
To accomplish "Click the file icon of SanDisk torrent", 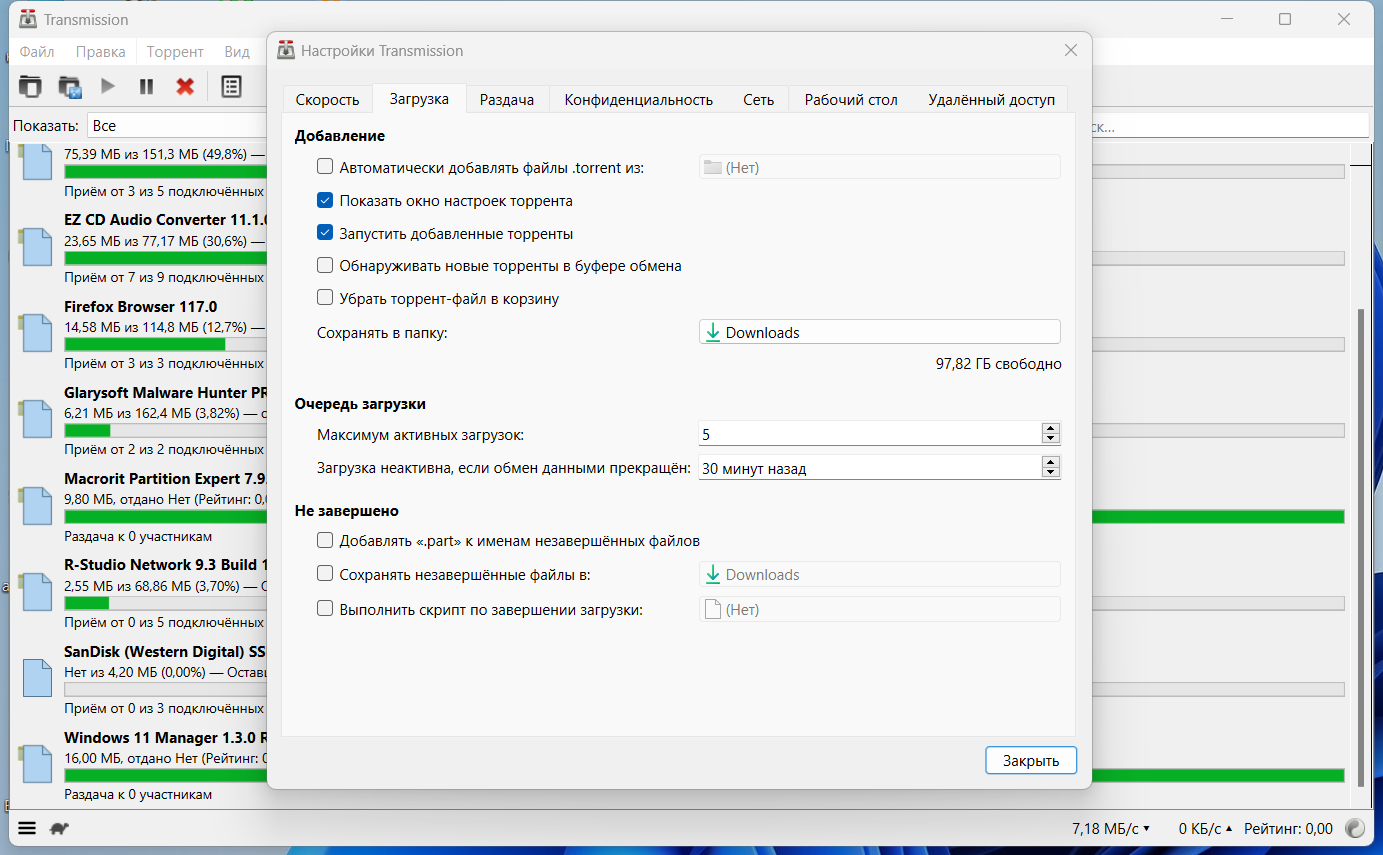I will [35, 678].
